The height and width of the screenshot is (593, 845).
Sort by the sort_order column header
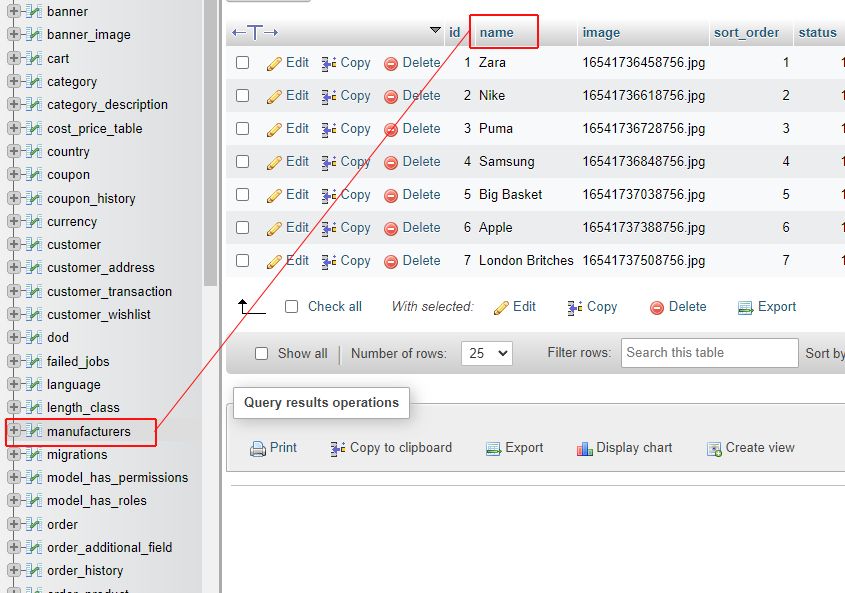point(746,33)
